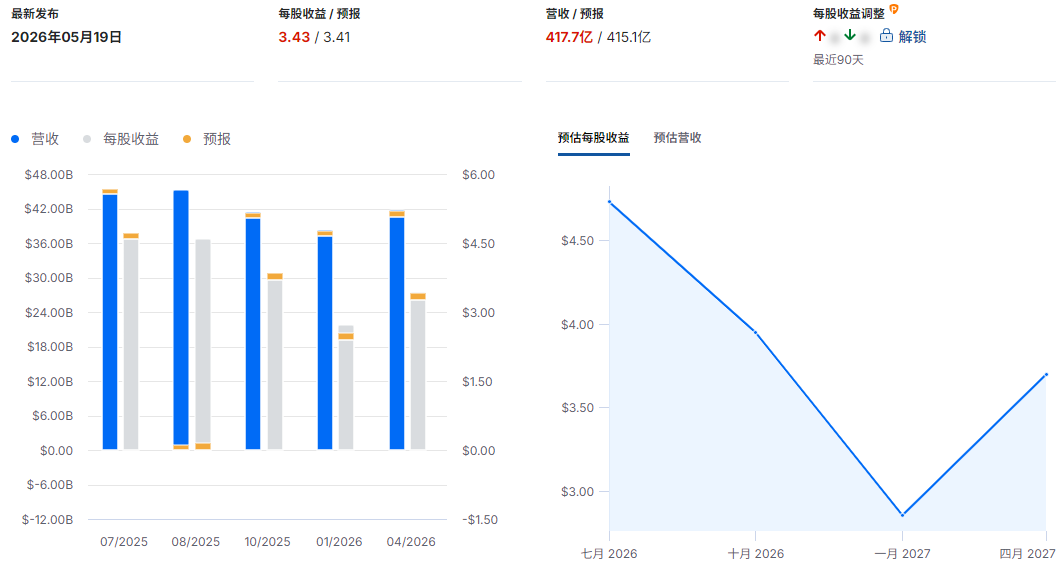Click the gray EPS bar for 07/2025

pyautogui.click(x=131, y=344)
